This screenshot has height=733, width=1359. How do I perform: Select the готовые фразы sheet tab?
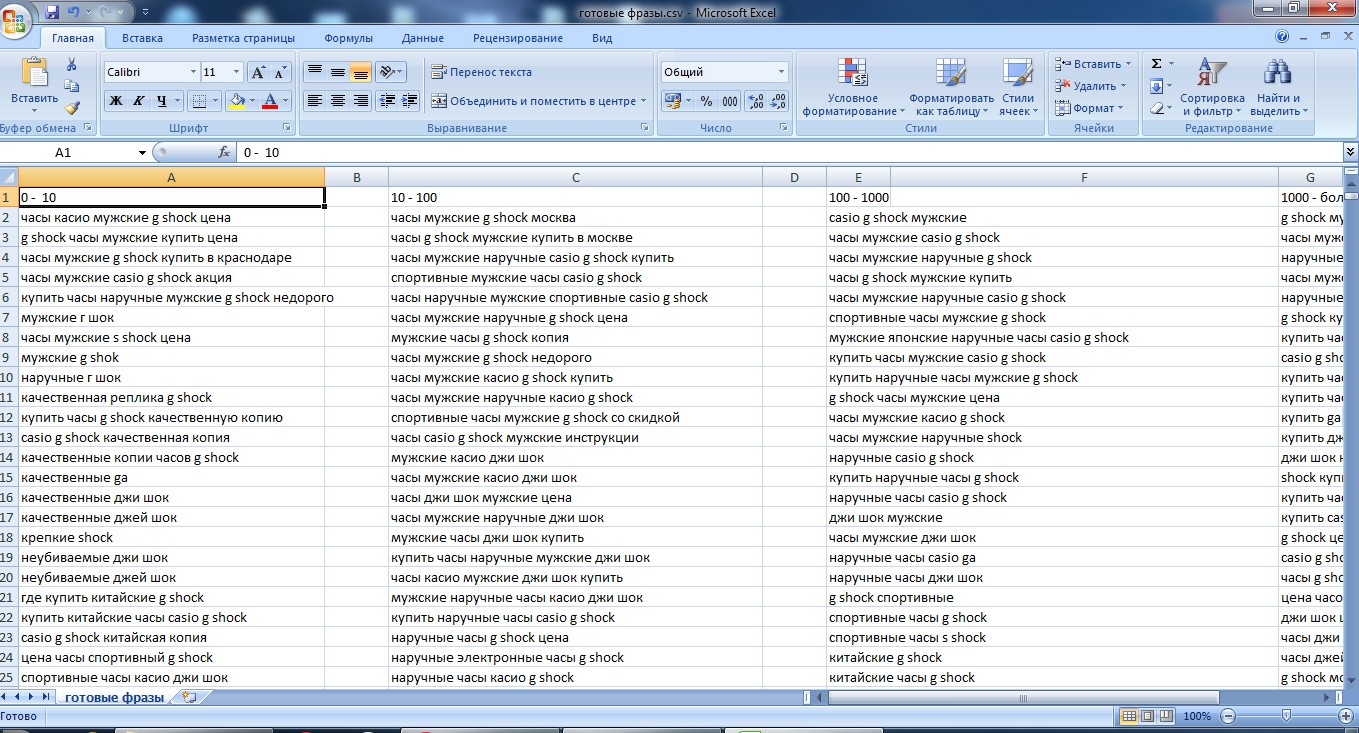[x=114, y=698]
